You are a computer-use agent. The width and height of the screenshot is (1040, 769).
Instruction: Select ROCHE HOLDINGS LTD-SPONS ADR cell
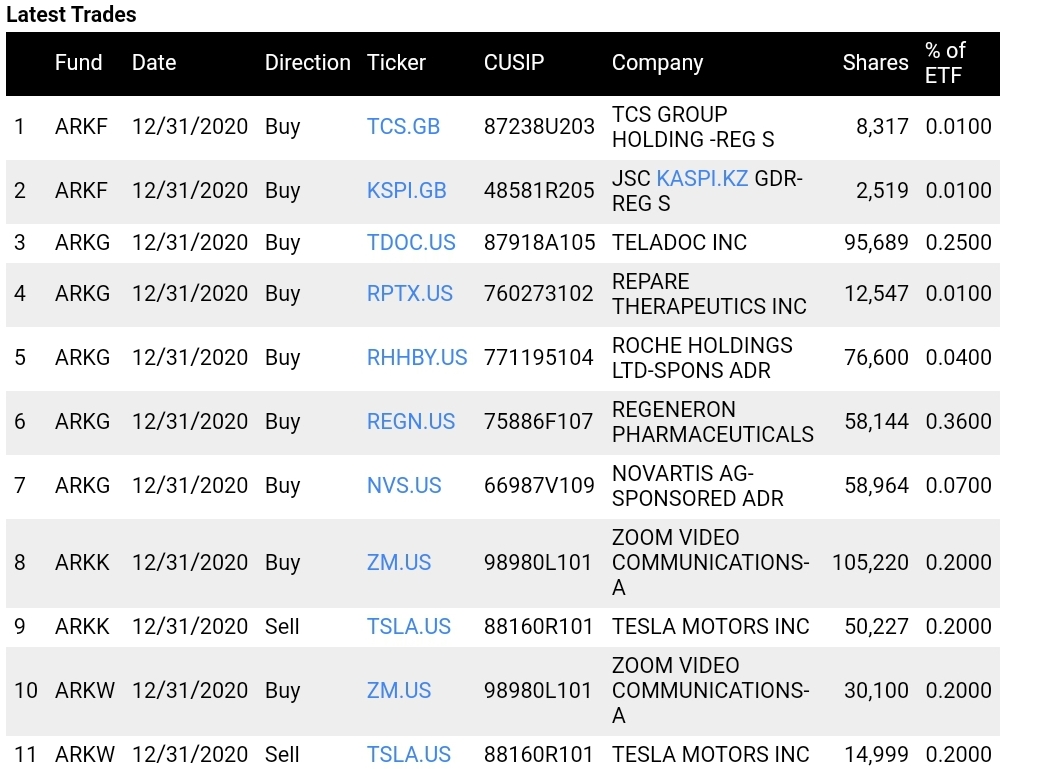(x=702, y=358)
